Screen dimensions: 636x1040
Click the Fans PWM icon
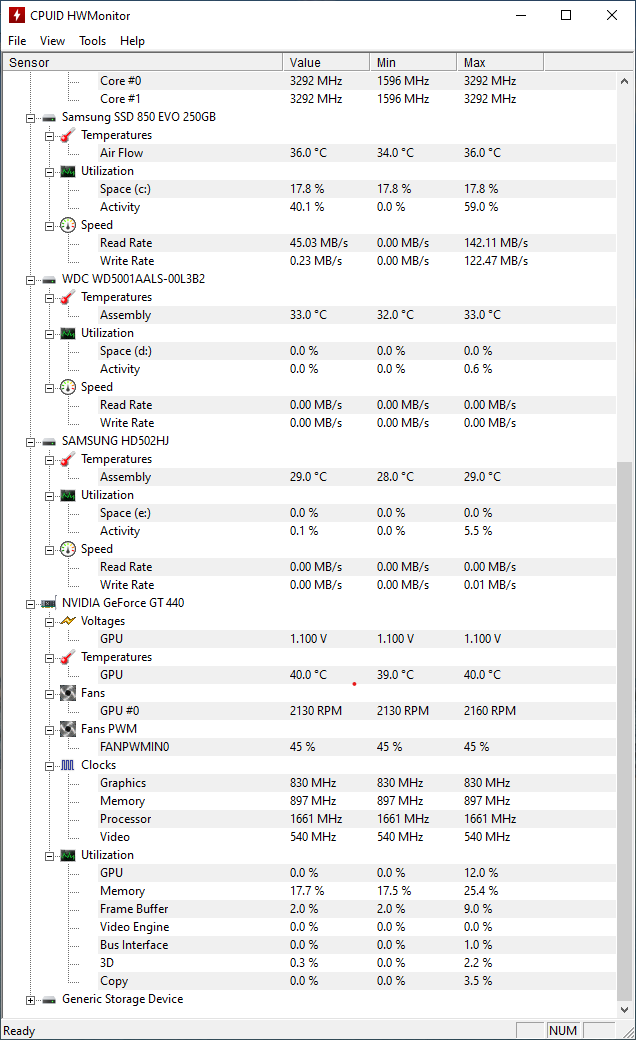(66, 729)
